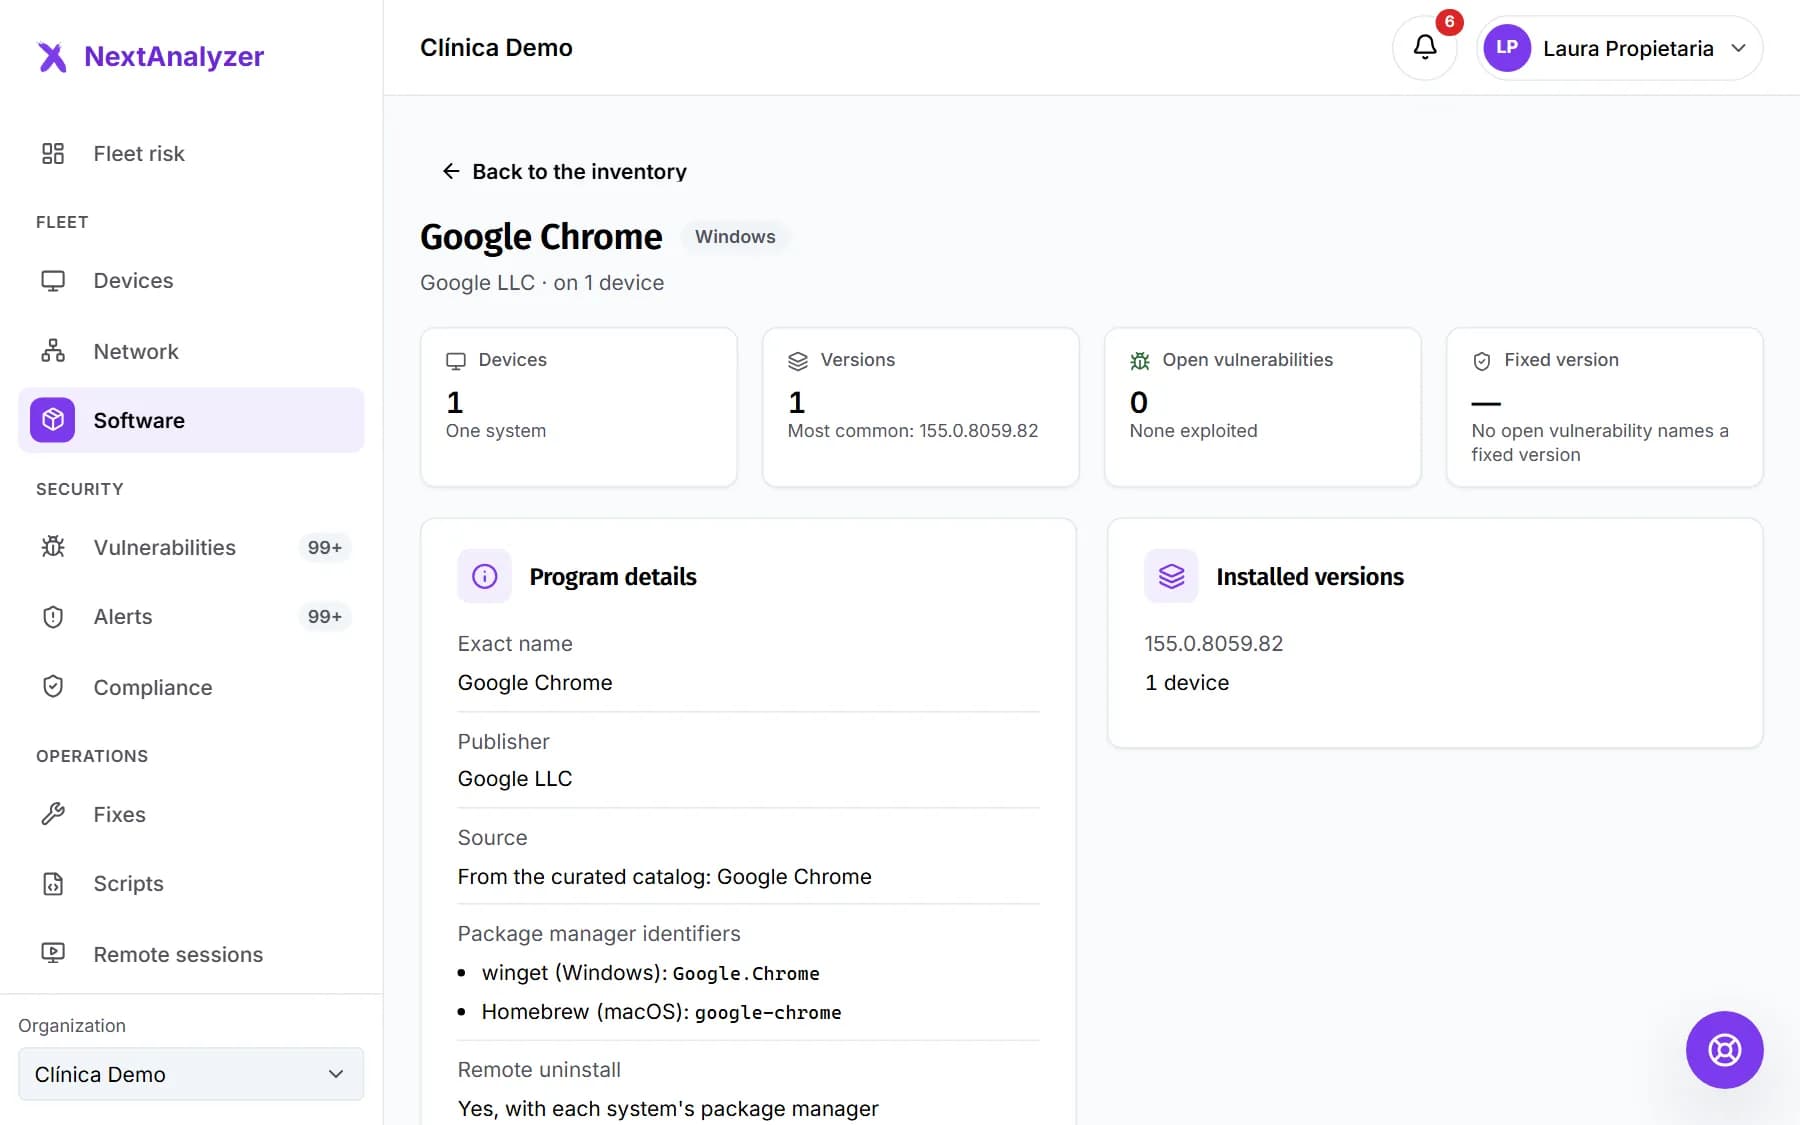Open notifications bell with 6 badge

click(x=1425, y=47)
